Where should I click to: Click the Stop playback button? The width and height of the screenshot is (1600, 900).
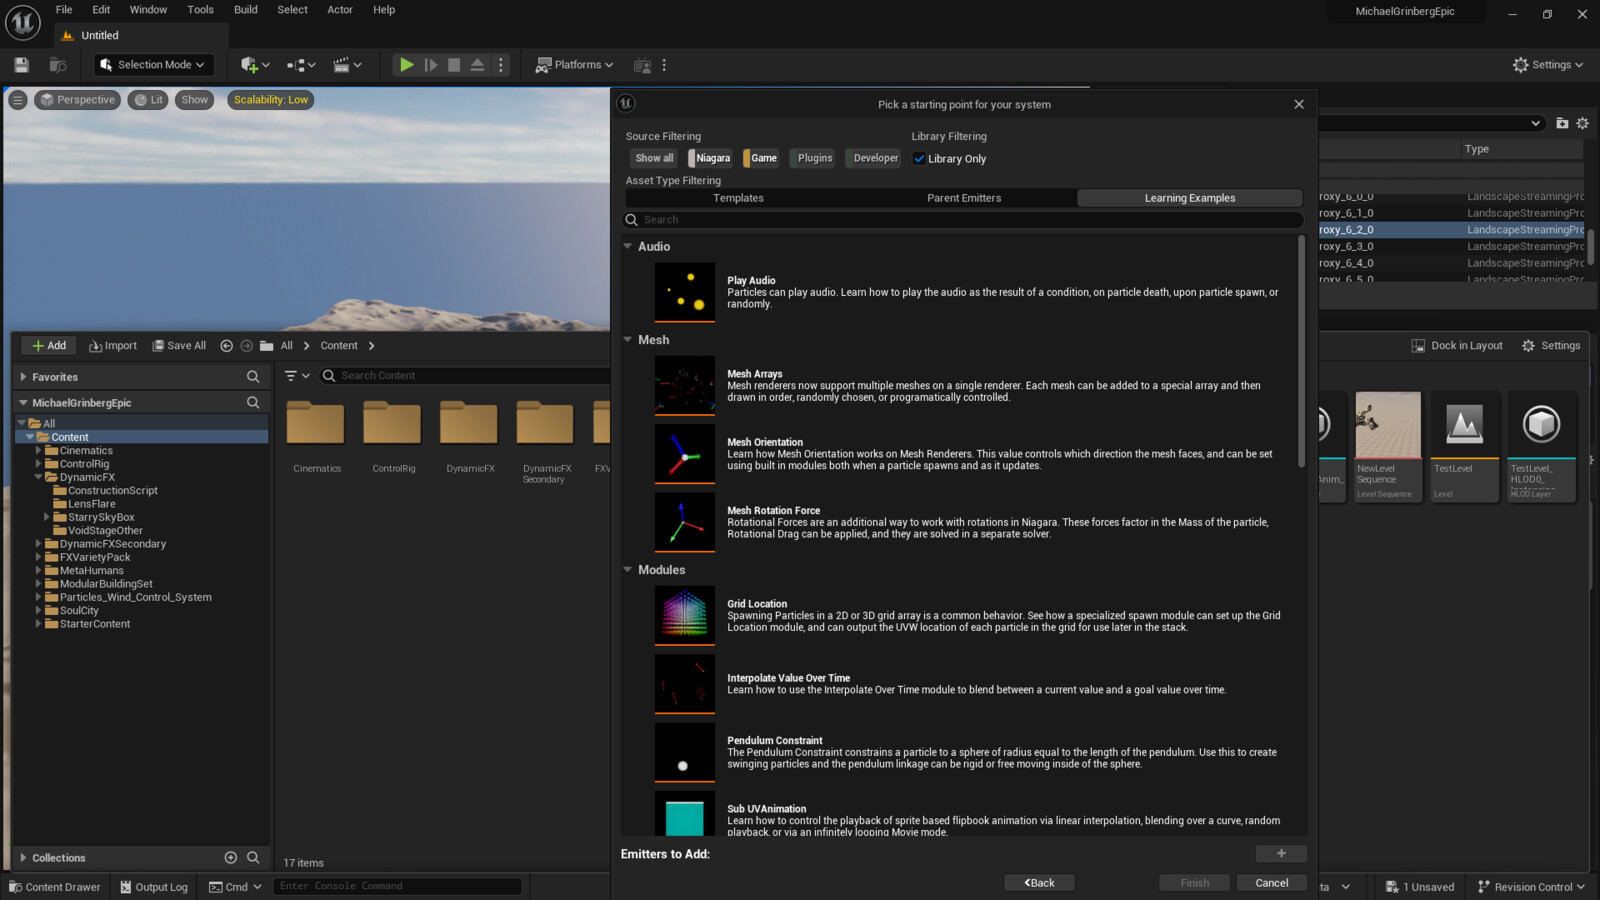tap(454, 65)
